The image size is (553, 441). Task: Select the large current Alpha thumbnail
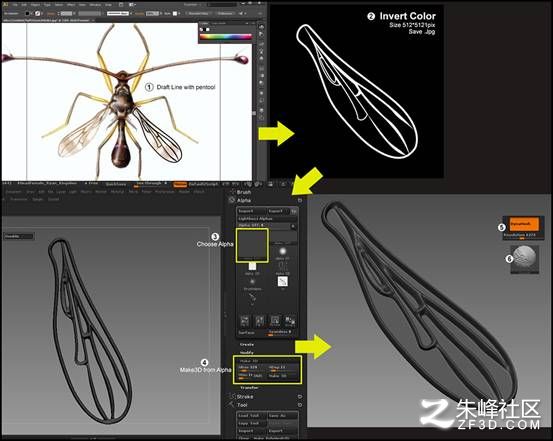click(252, 245)
